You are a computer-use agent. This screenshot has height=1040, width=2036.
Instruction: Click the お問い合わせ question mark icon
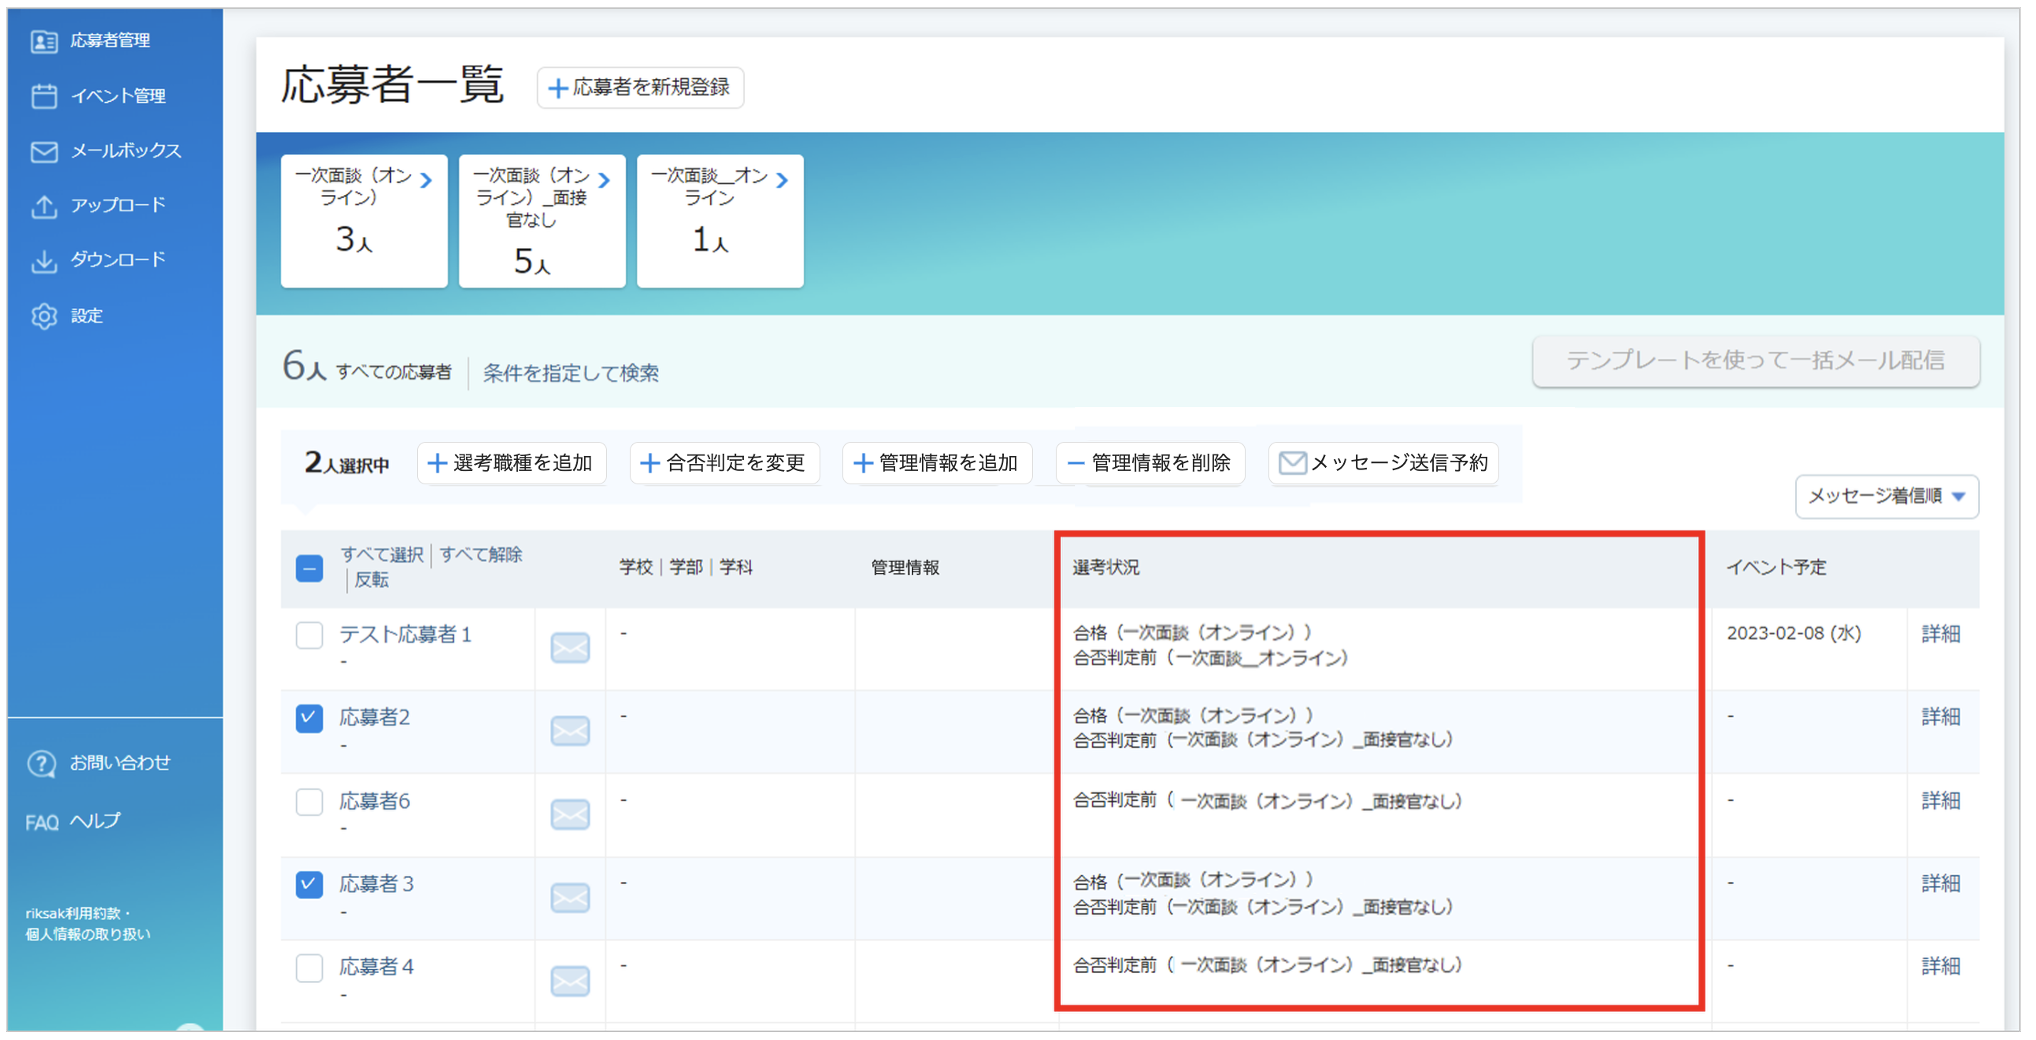[x=41, y=764]
